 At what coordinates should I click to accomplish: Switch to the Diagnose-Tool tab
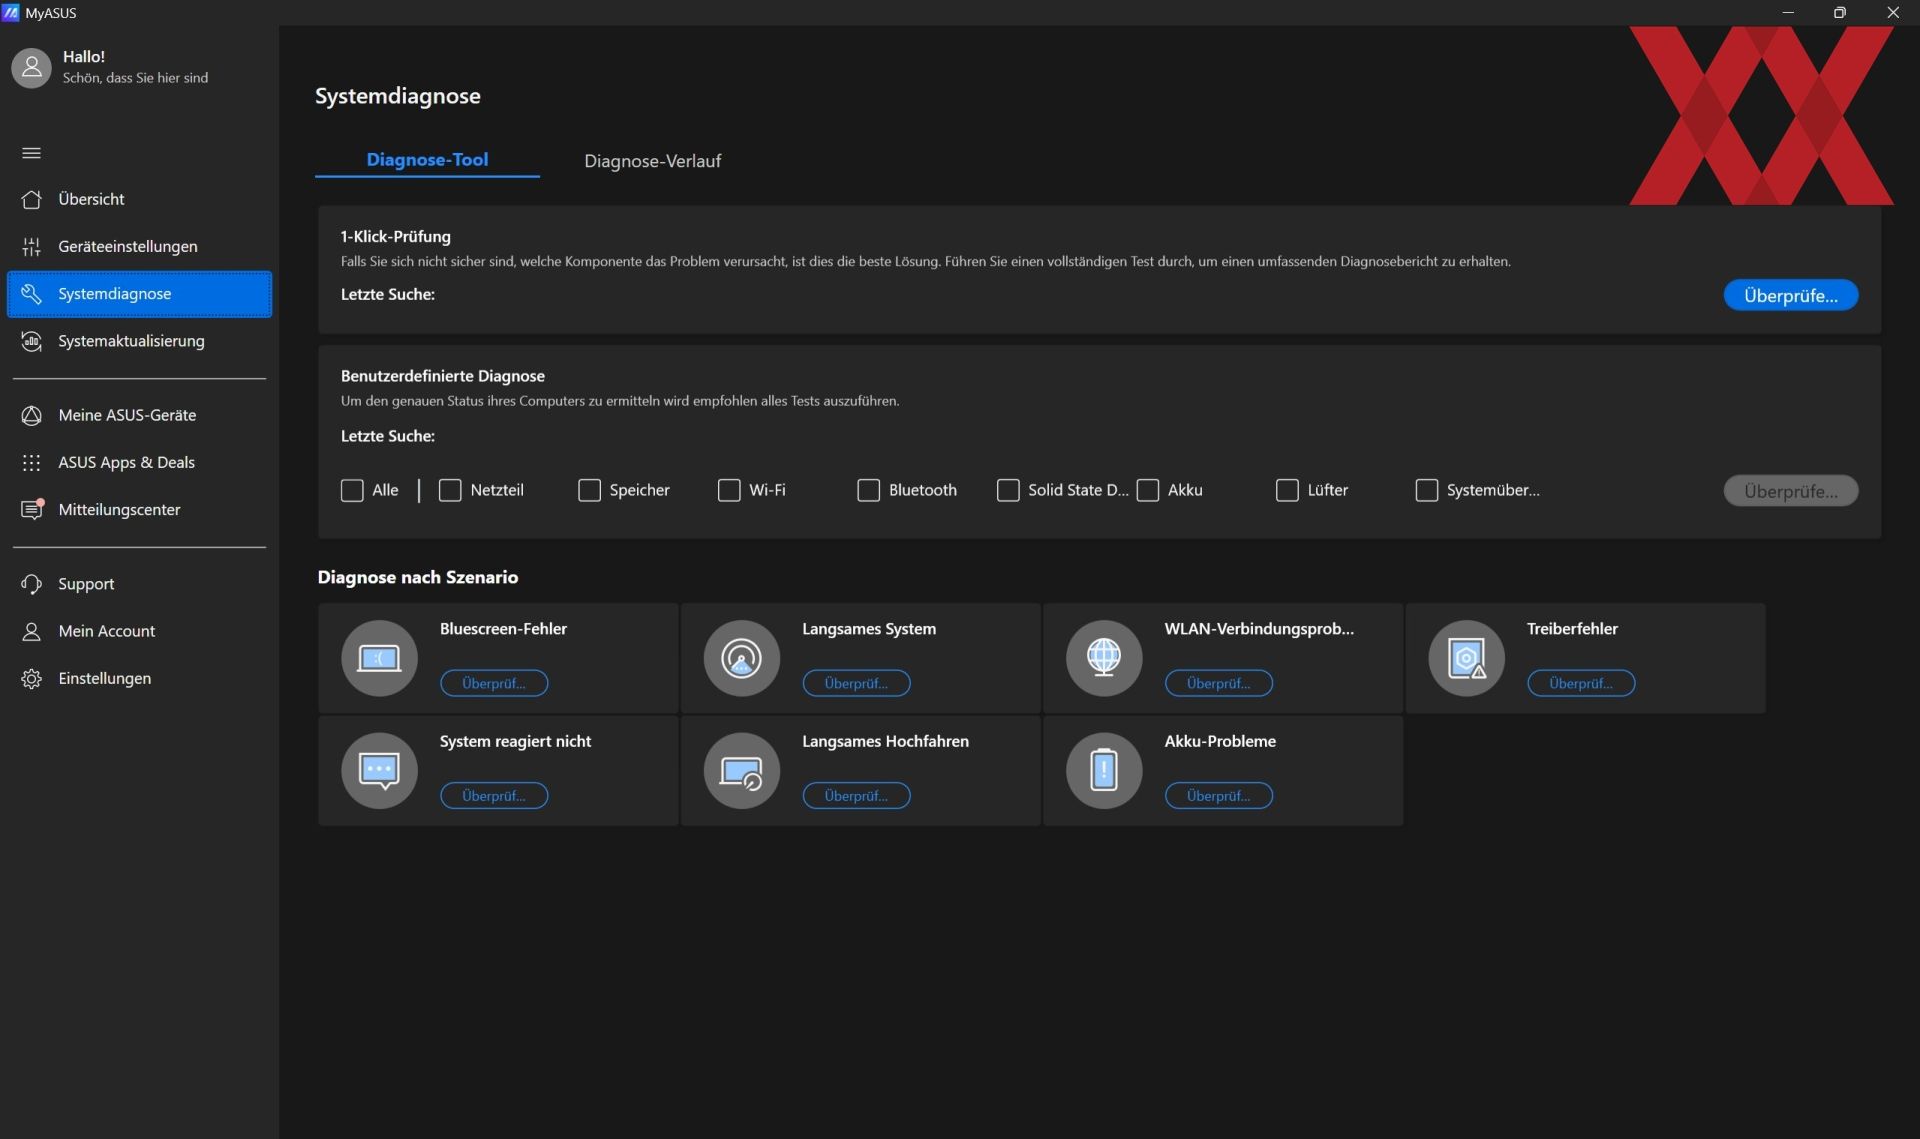[x=427, y=160]
